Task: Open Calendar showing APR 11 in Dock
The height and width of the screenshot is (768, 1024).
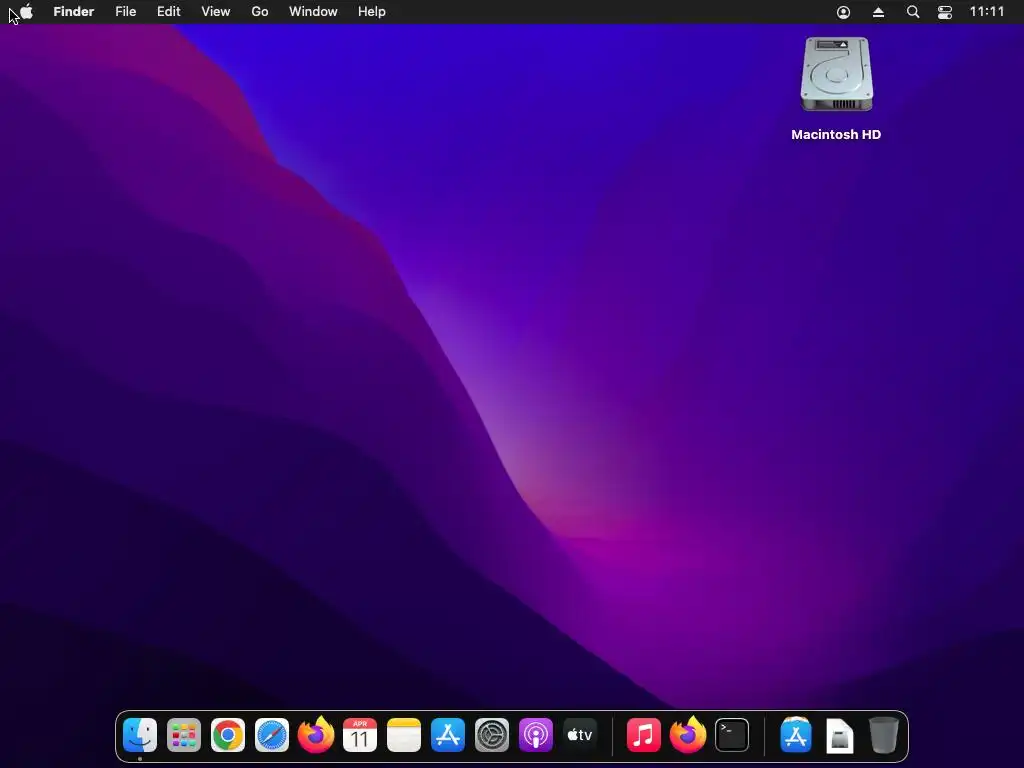Action: click(x=360, y=735)
